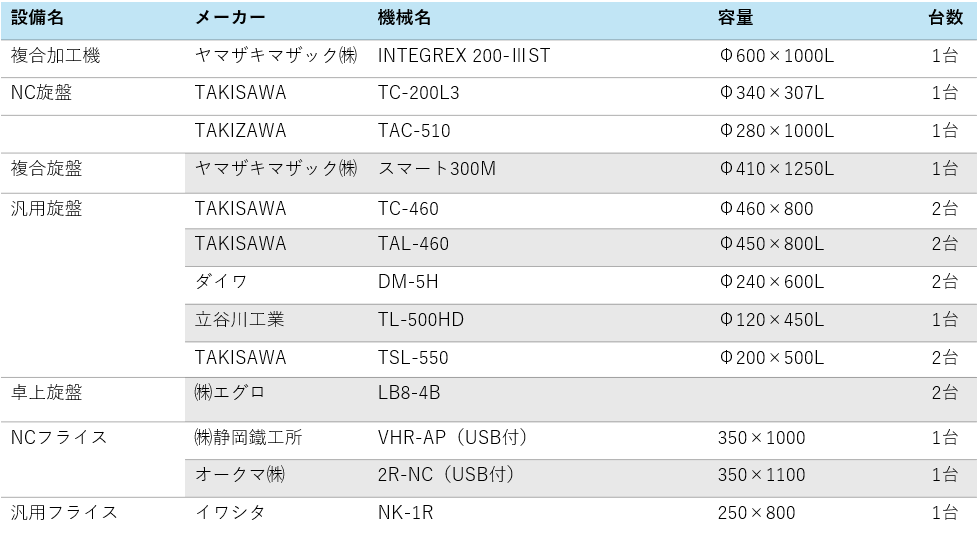Click the 設備名 column header
The height and width of the screenshot is (537, 980).
pos(38,18)
